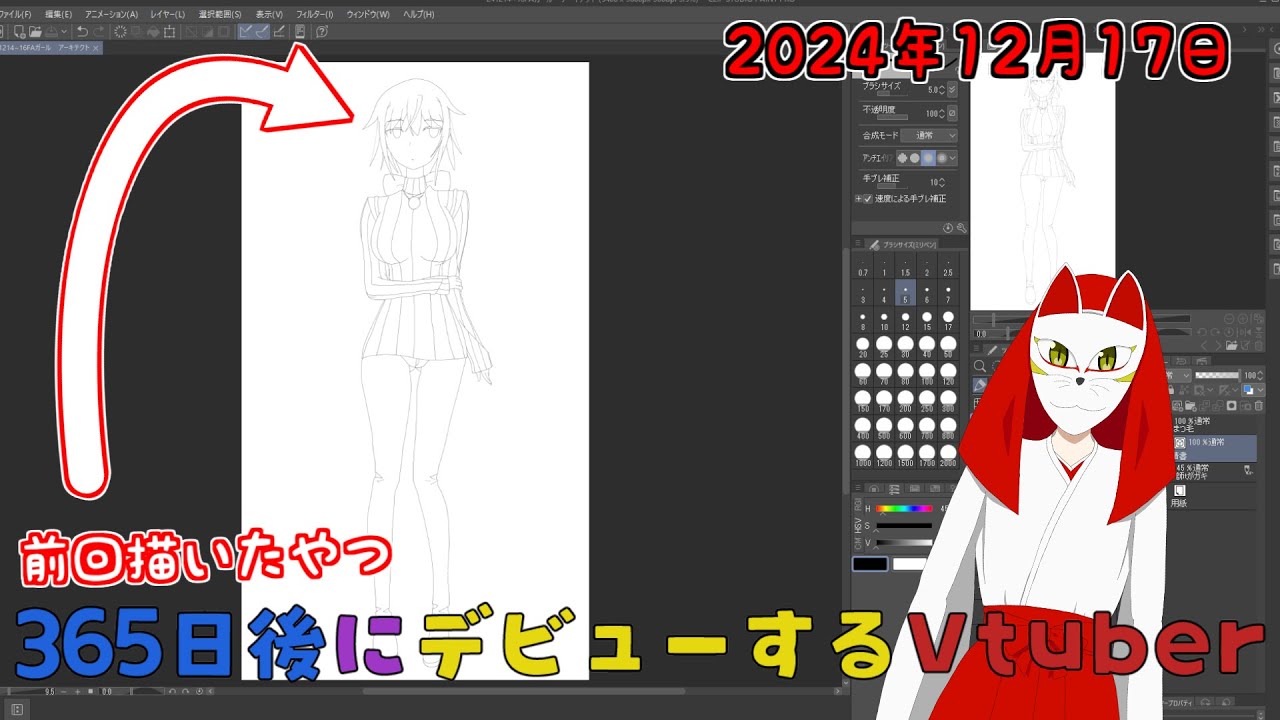Open the レイヤー(L) menu
The image size is (1280, 720).
(167, 15)
